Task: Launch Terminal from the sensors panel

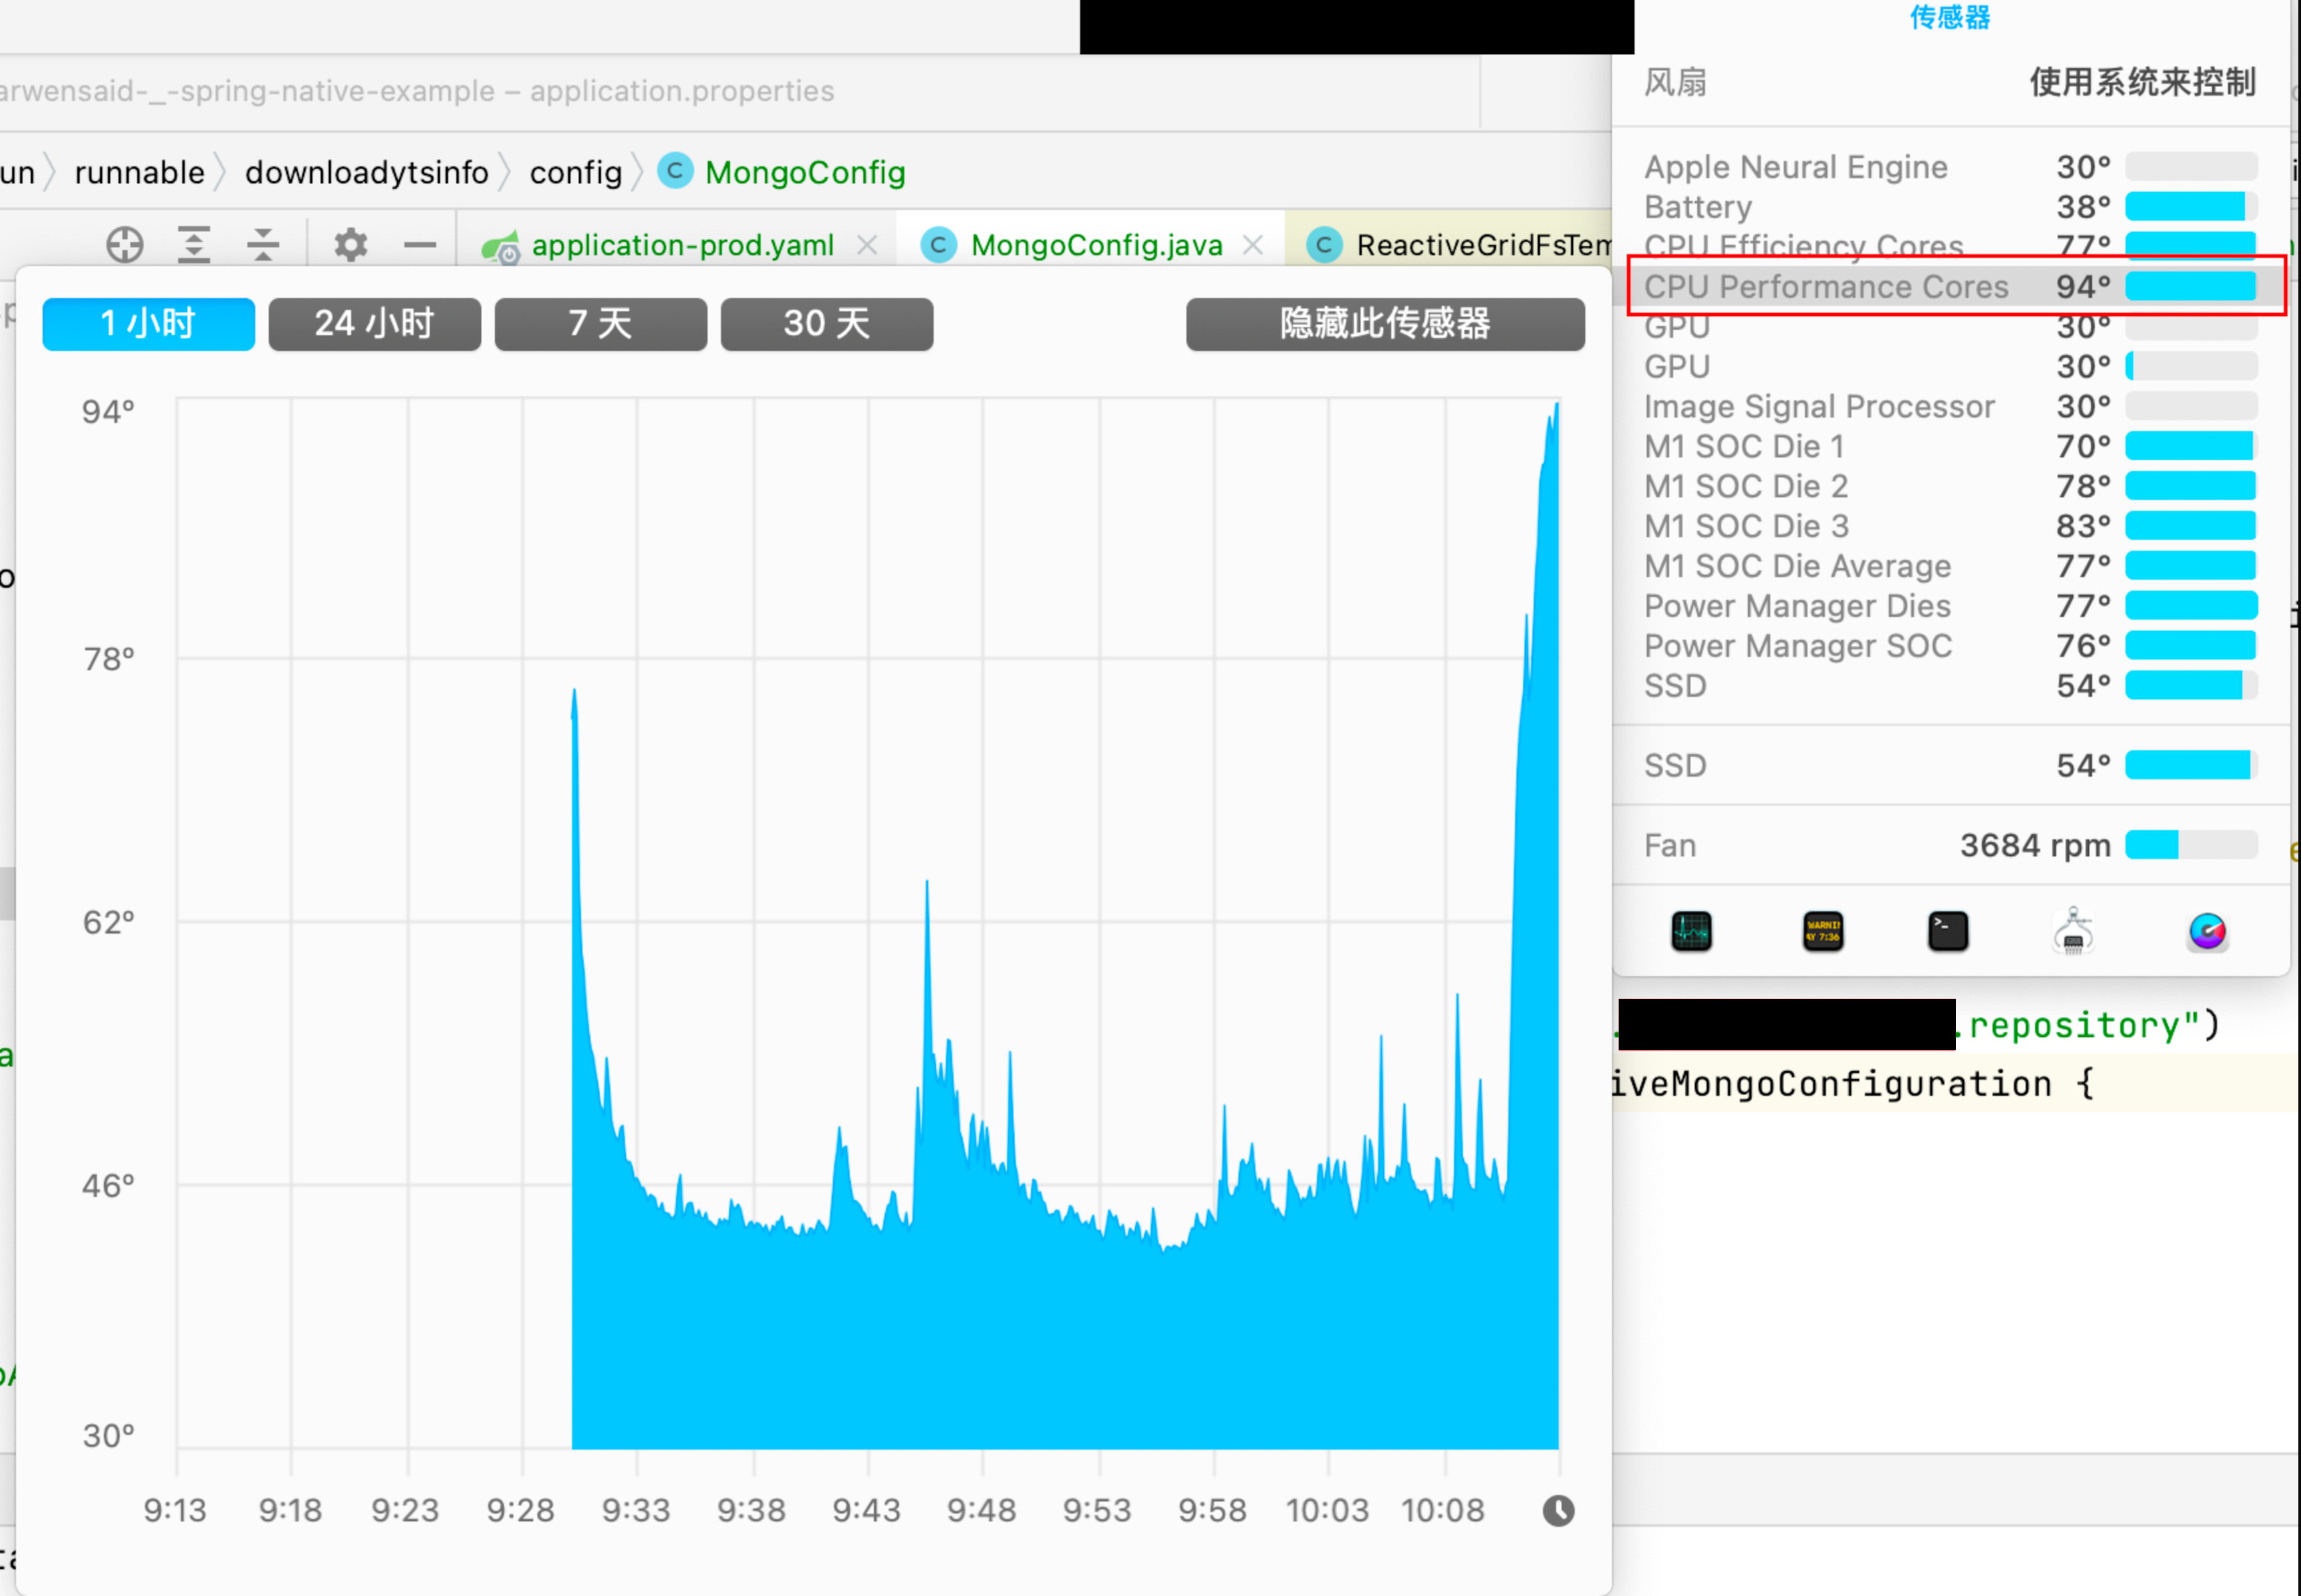Action: (x=1947, y=931)
